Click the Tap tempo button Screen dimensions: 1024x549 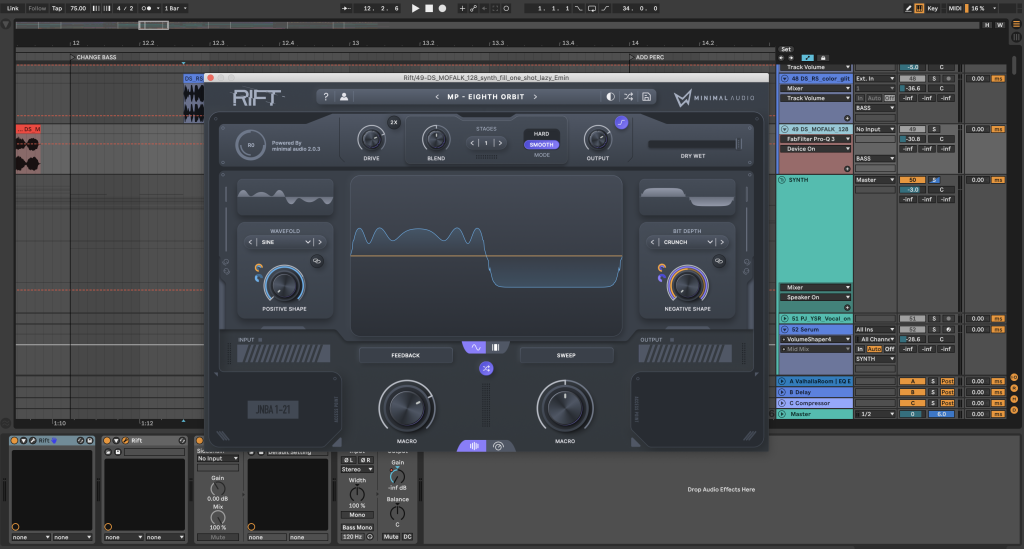(x=57, y=8)
